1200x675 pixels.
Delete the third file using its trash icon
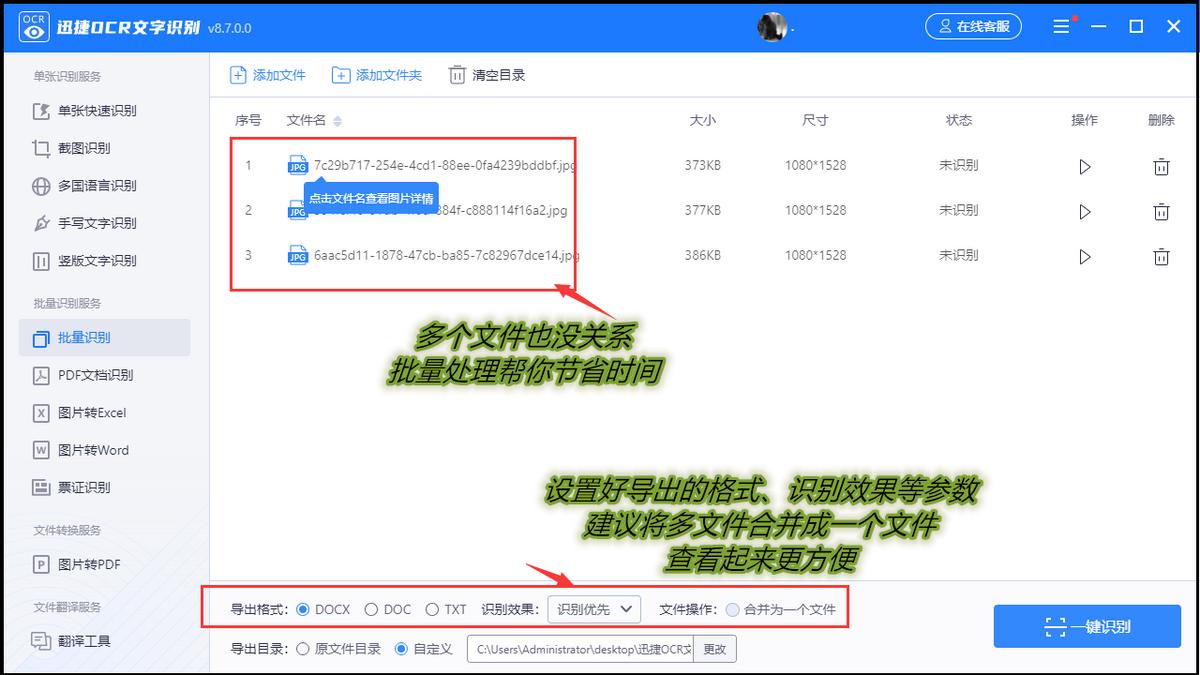pos(1161,256)
